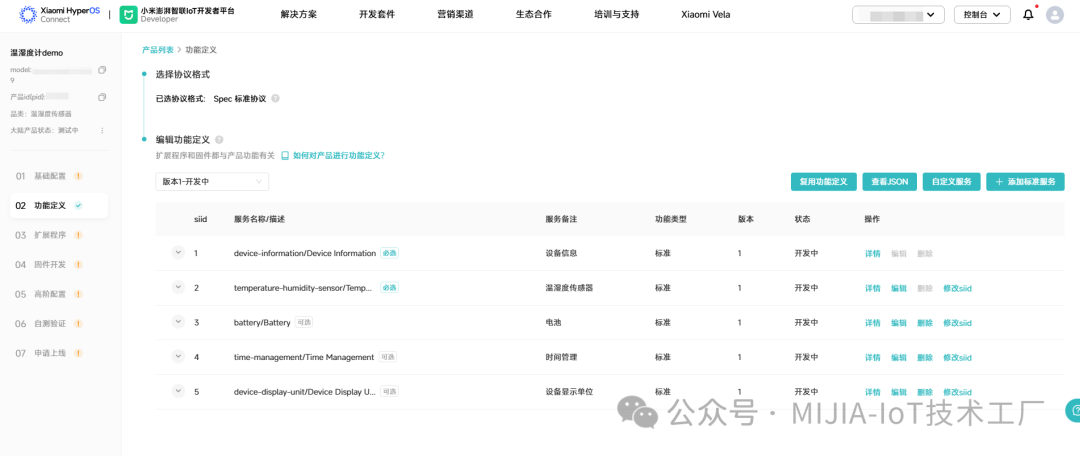This screenshot has width=1080, height=456.
Task: Copy the 产品id(pid) with copy icon
Action: click(x=102, y=97)
